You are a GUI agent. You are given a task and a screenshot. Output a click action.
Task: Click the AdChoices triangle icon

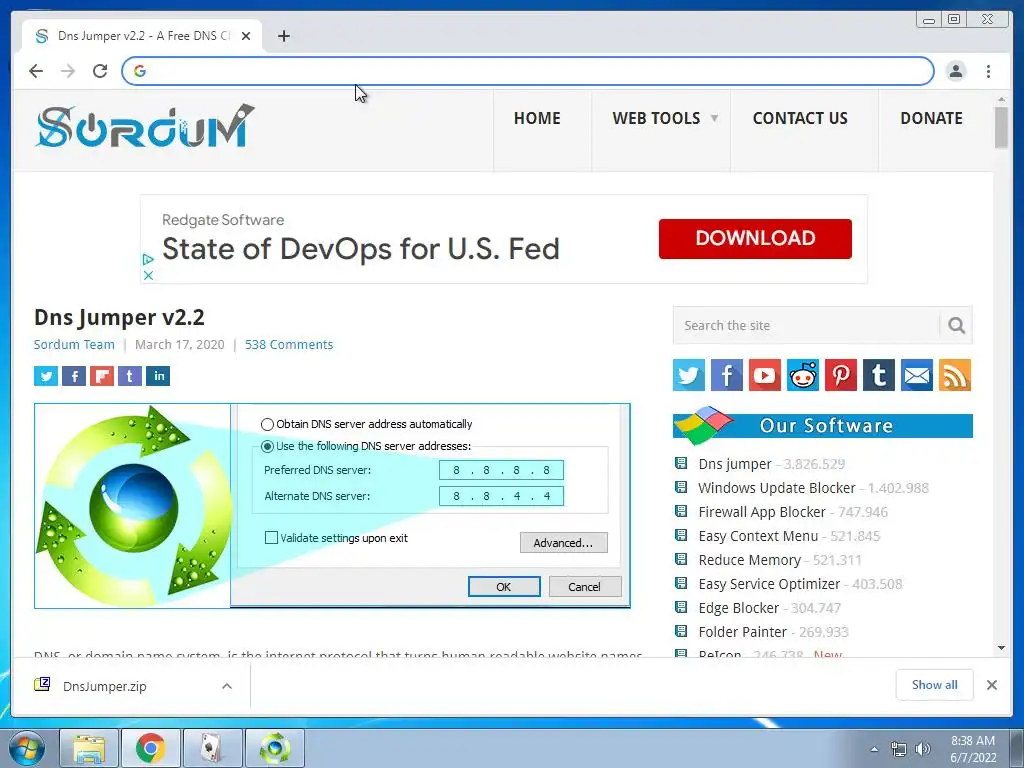pos(148,259)
